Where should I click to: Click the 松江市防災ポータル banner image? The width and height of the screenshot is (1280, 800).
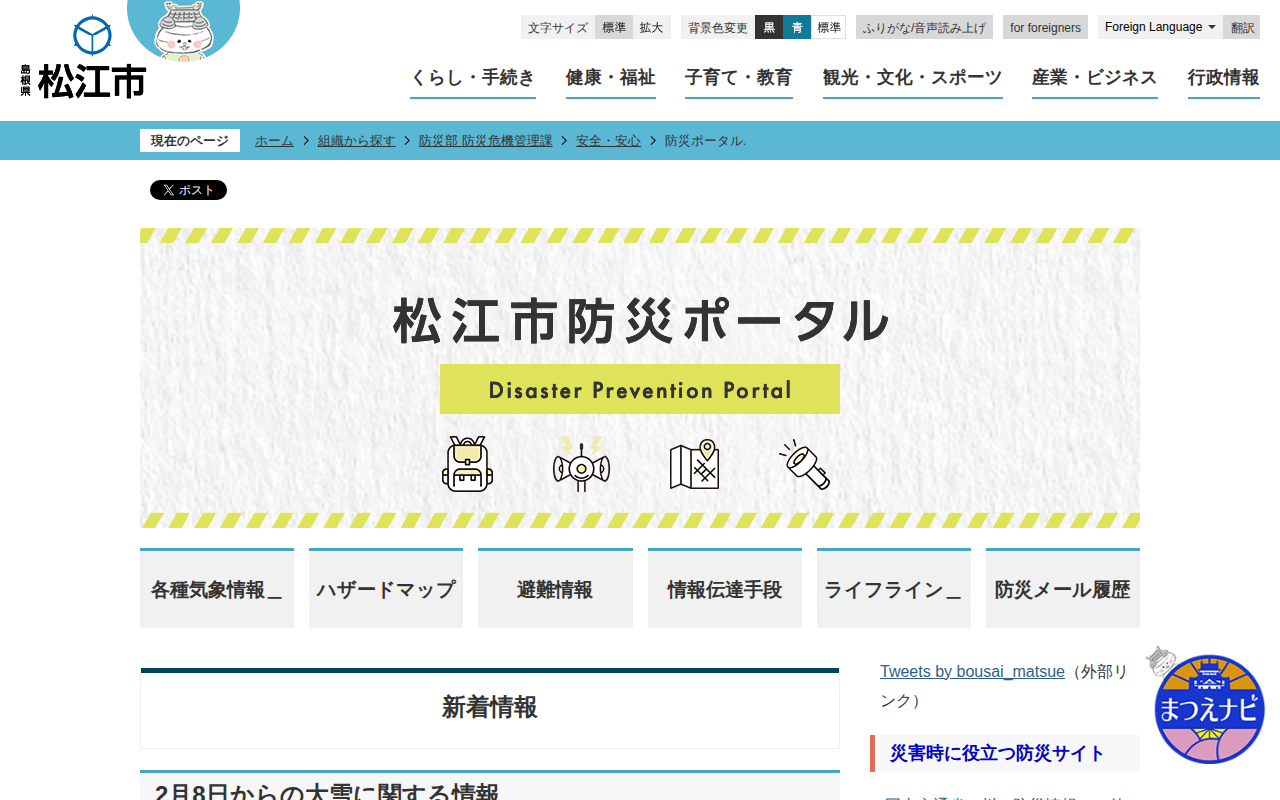[640, 378]
